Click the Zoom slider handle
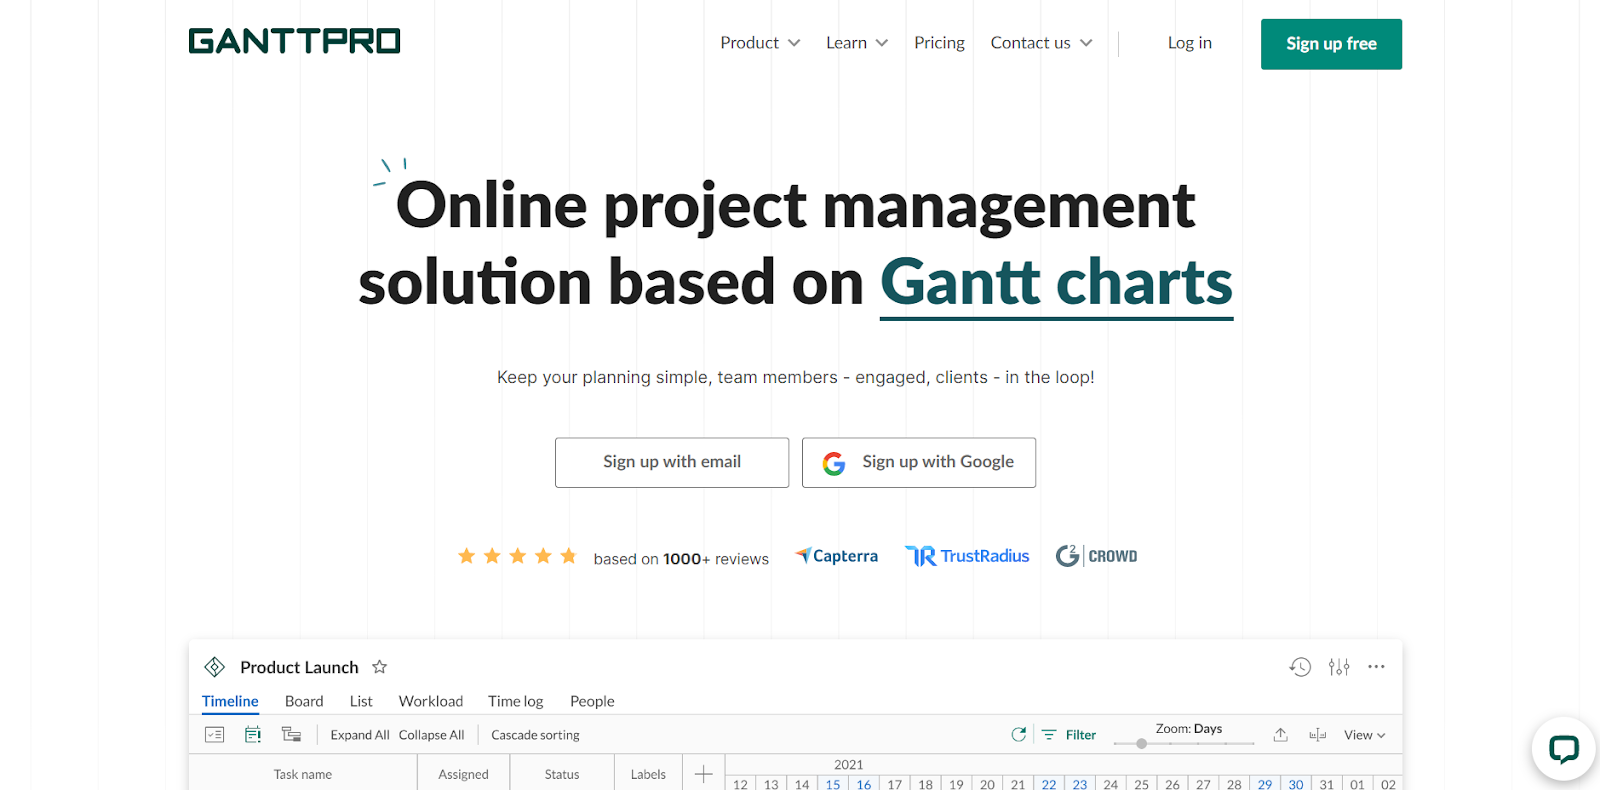Viewport: 1600px width, 790px height. tap(1142, 743)
